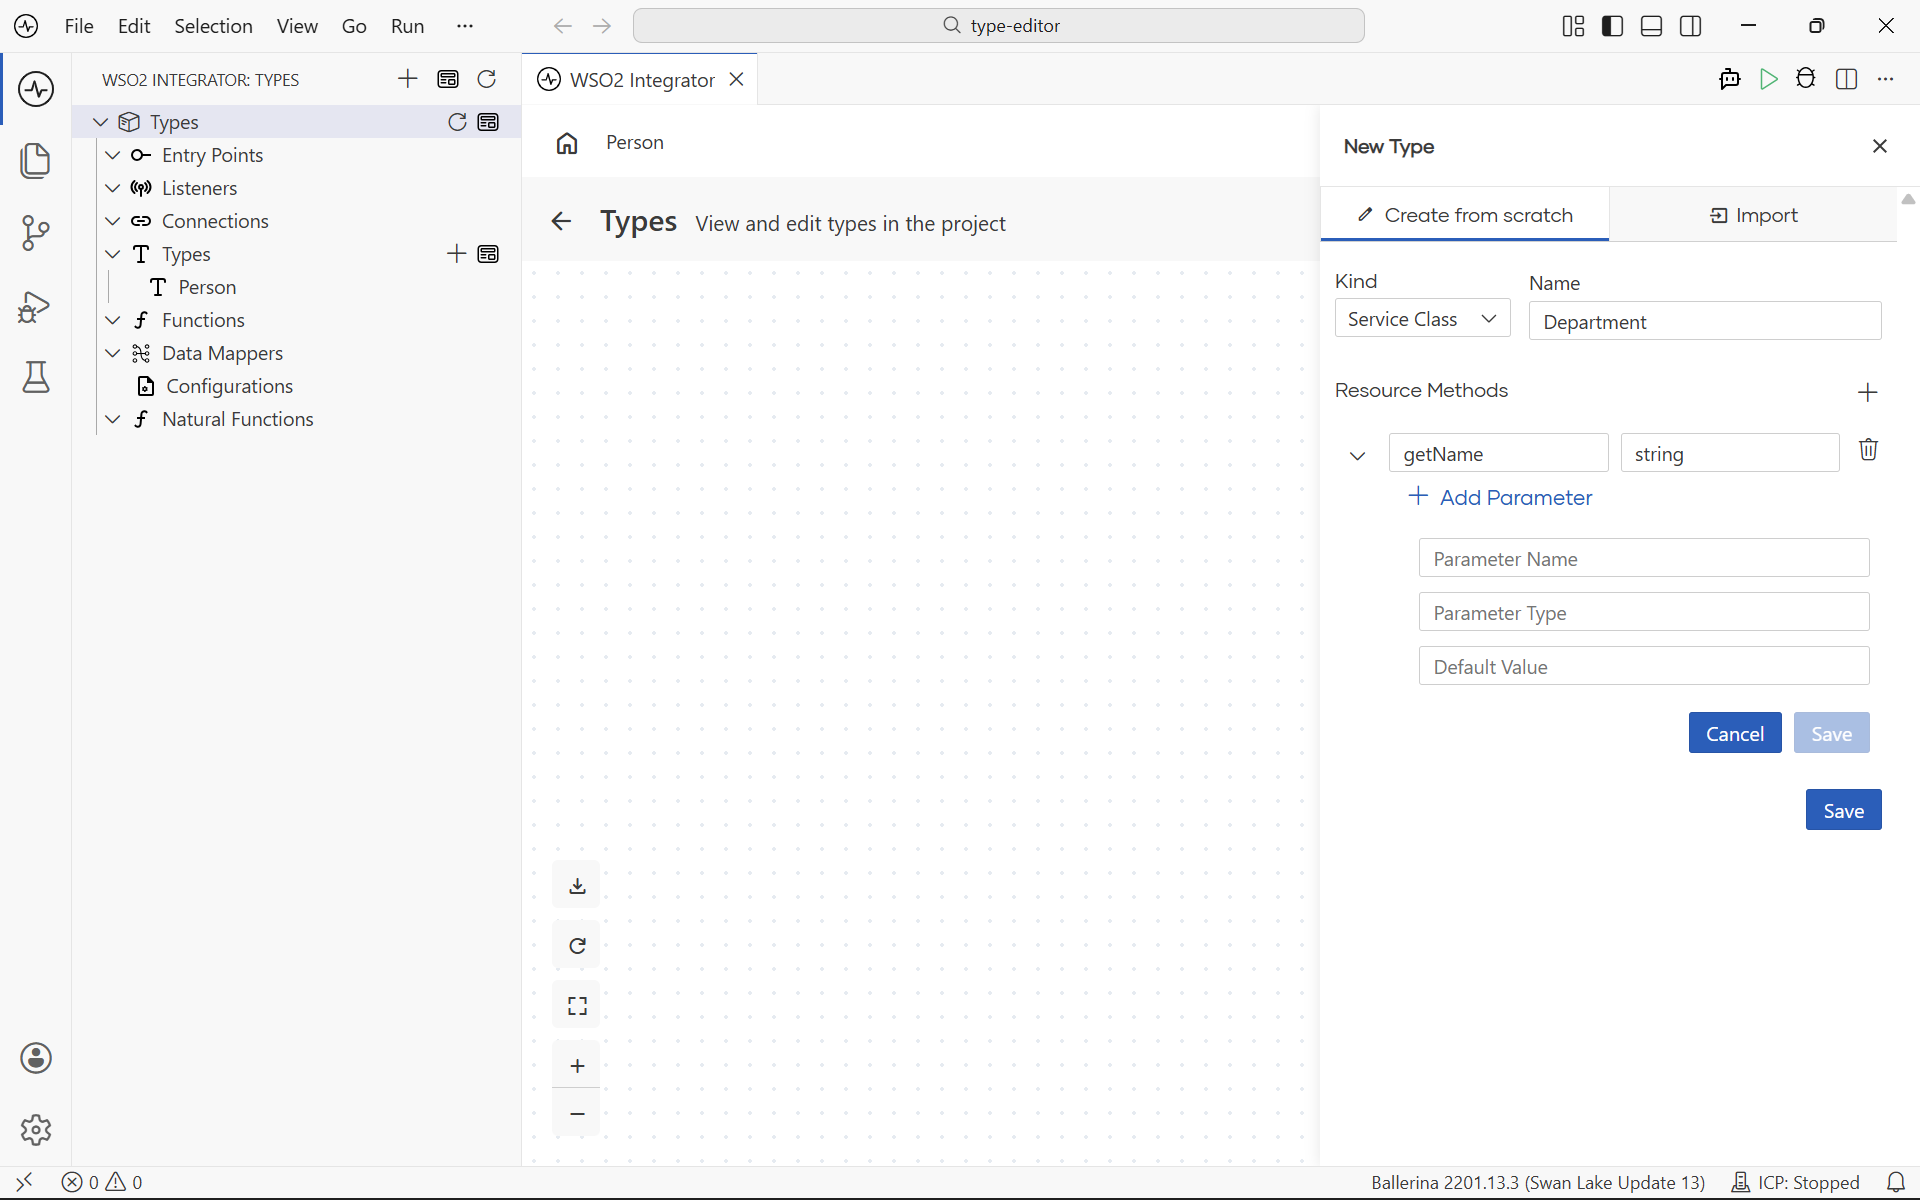Open the Accounts menu

tap(36, 1058)
